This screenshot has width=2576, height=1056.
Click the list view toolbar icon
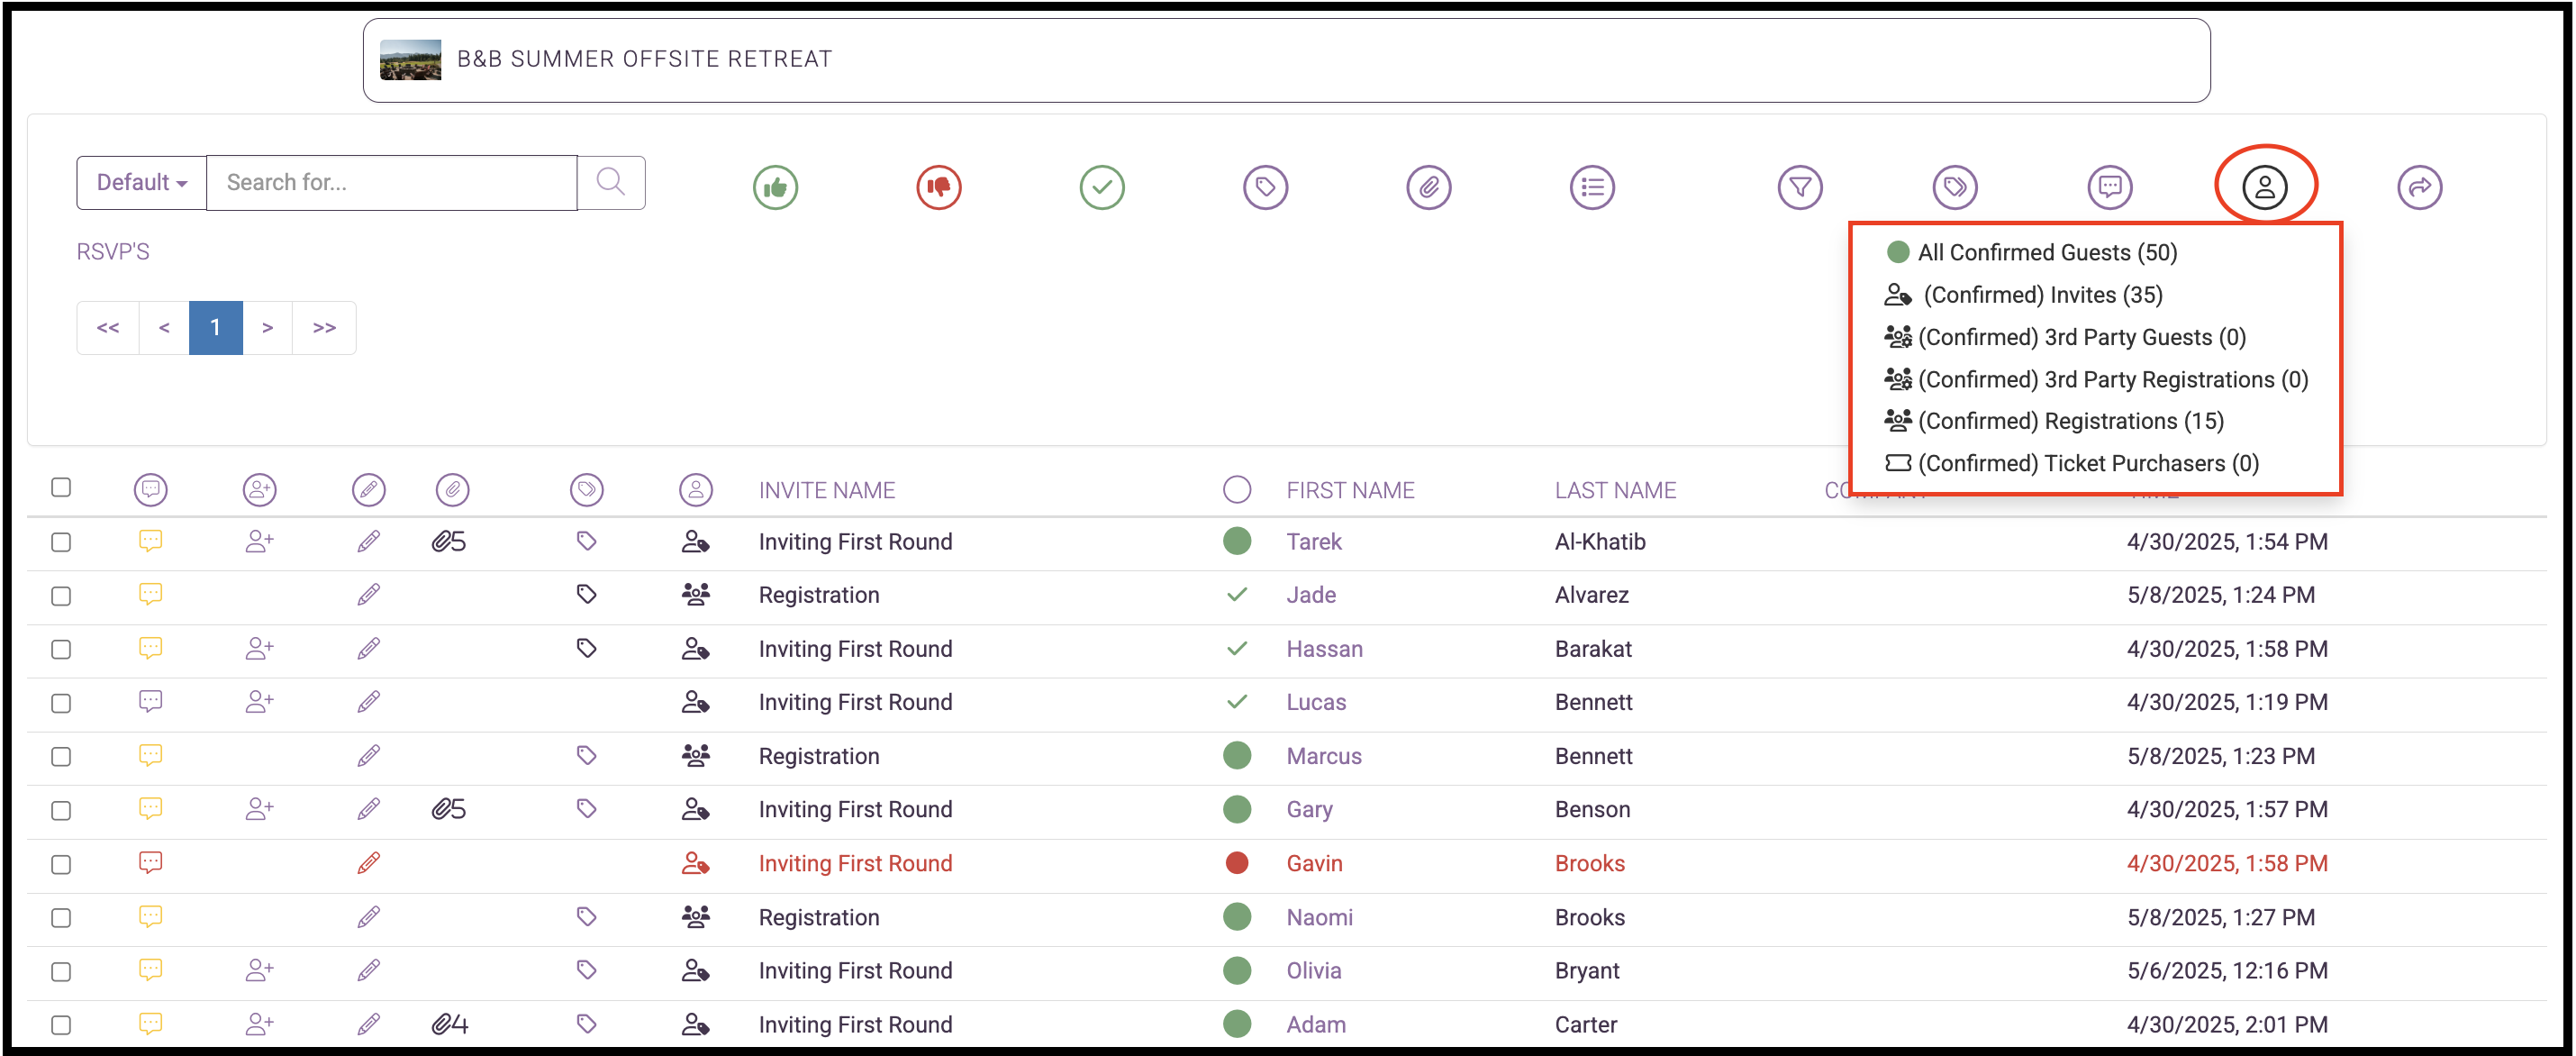pos(1592,187)
